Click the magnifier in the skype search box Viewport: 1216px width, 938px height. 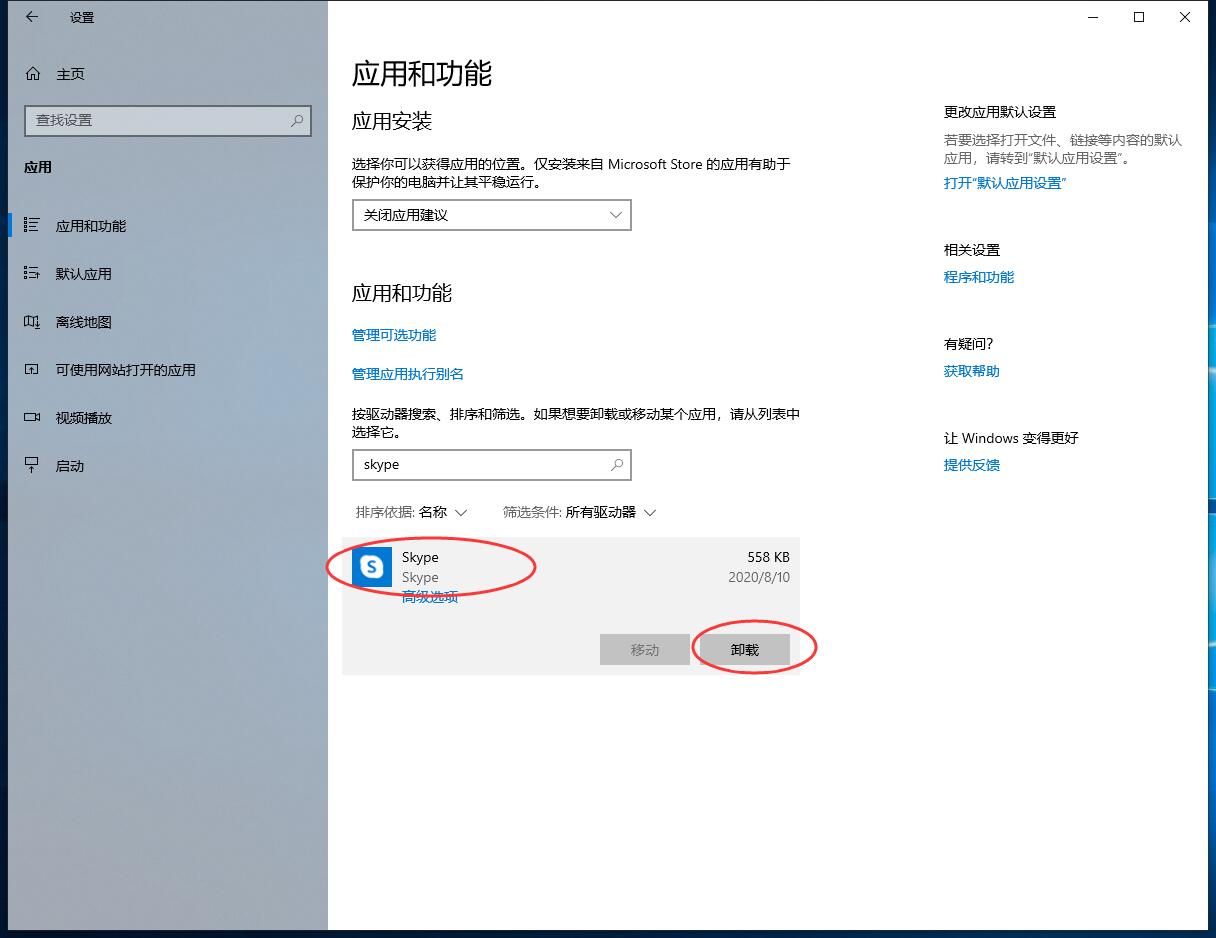[x=617, y=465]
